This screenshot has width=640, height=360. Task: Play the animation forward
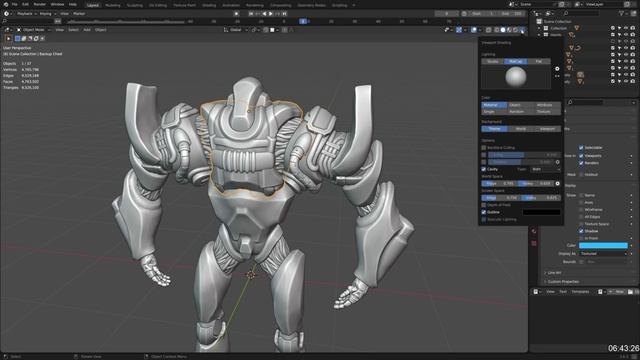271,13
